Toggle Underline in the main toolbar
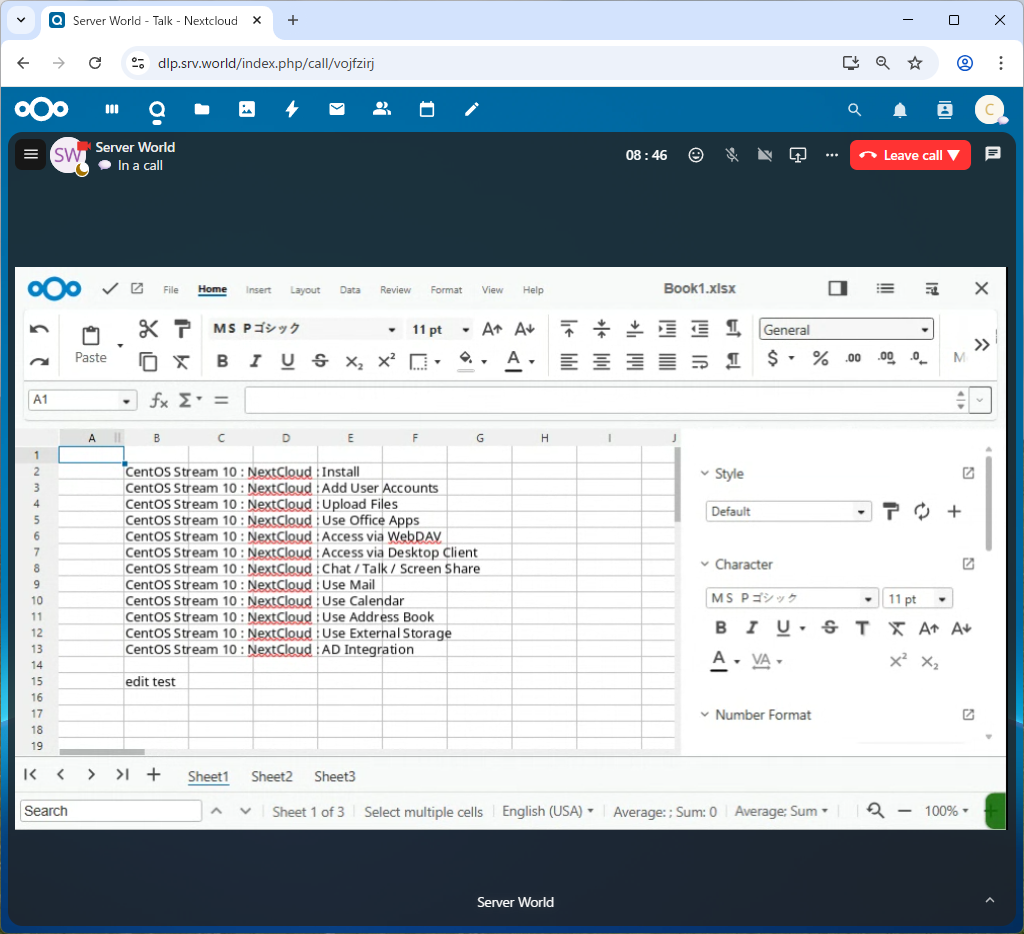The image size is (1024, 934). (x=287, y=361)
